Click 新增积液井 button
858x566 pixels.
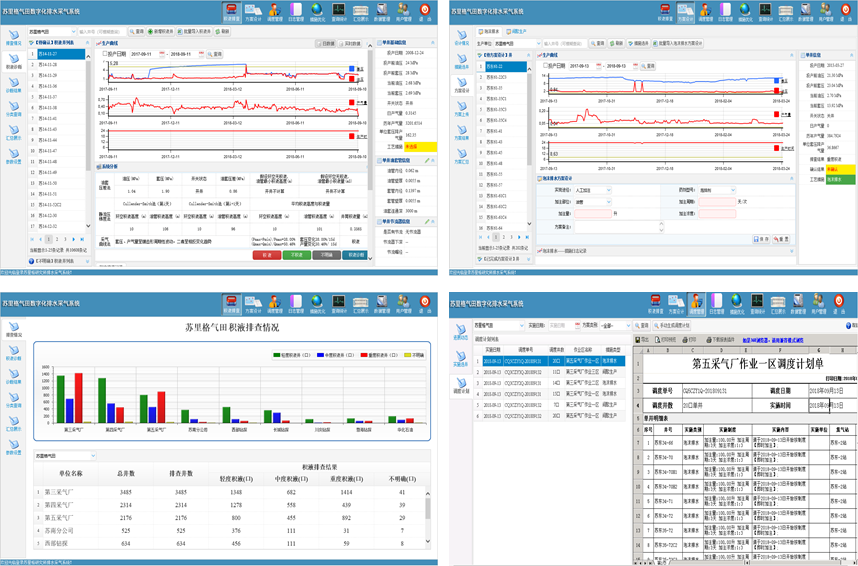pyautogui.click(x=161, y=32)
